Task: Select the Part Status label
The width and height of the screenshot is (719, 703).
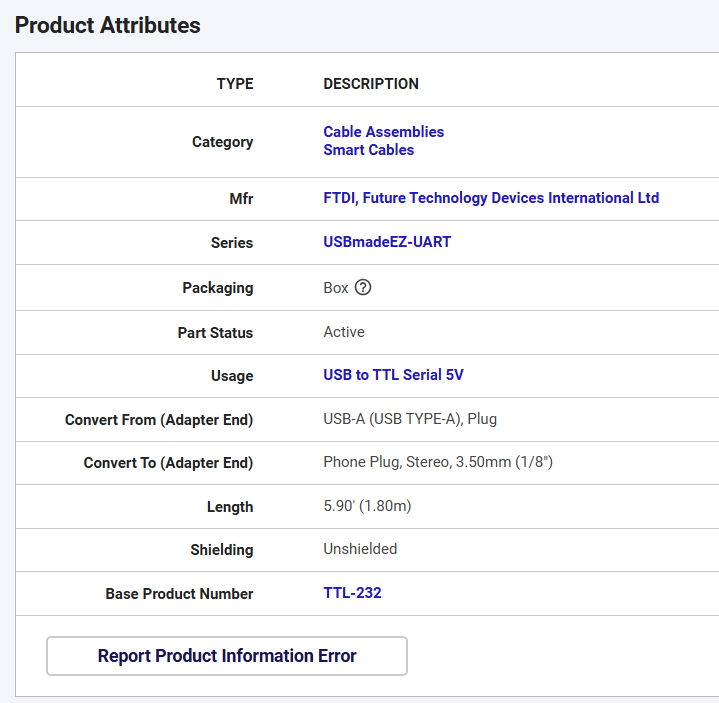Action: point(215,332)
